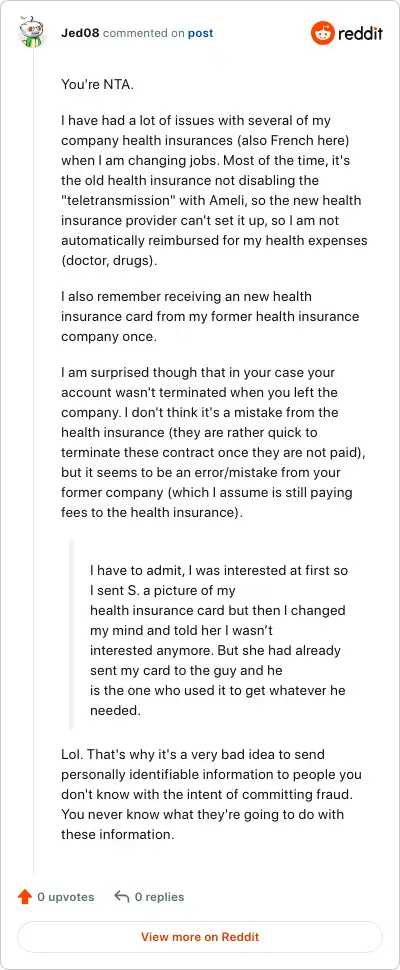Open the "0 replies" link

[x=160, y=896]
